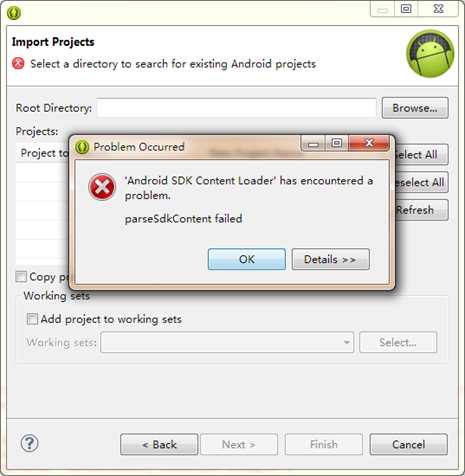Click the Select... working sets button
Screen dimensions: 465x476
point(398,342)
